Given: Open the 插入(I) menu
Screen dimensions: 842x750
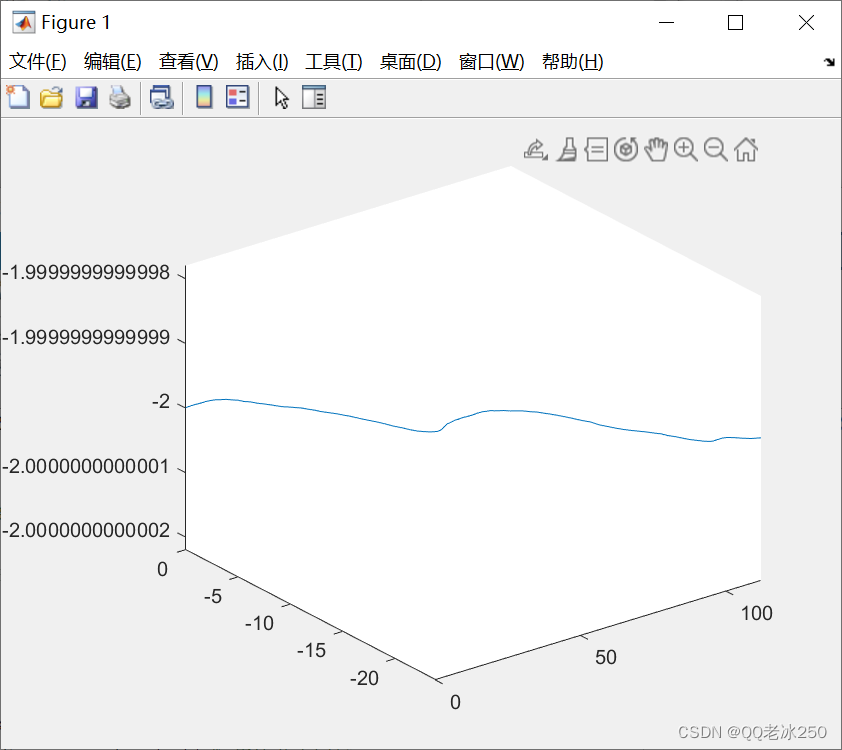Looking at the screenshot, I should point(262,62).
